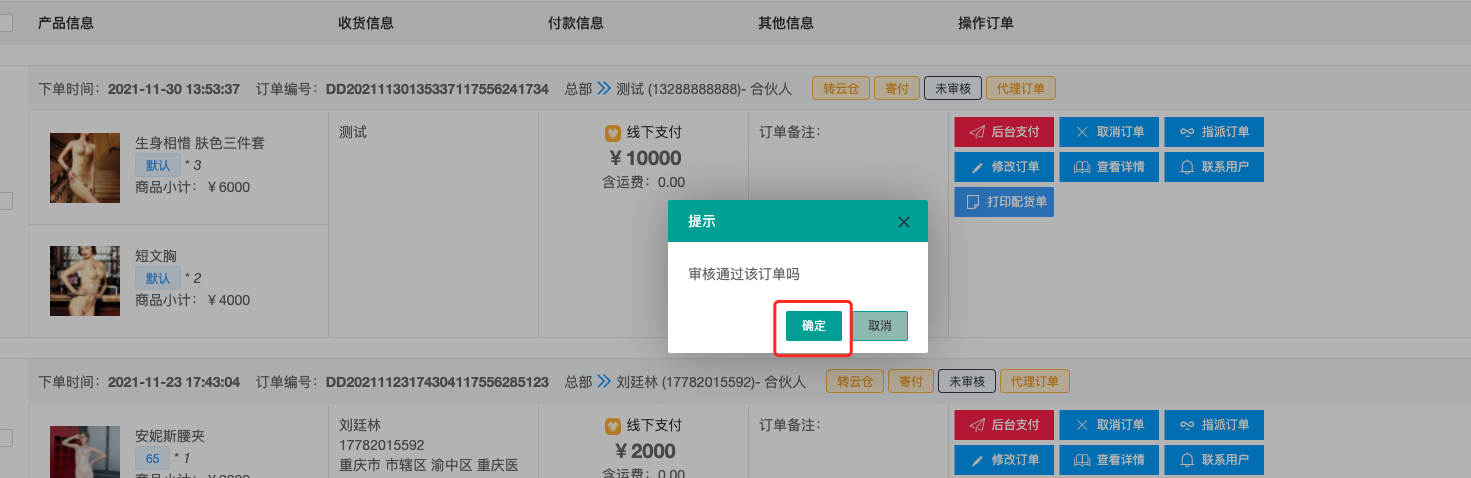Click 打印配货单 button
This screenshot has height=478, width=1471.
1004,202
